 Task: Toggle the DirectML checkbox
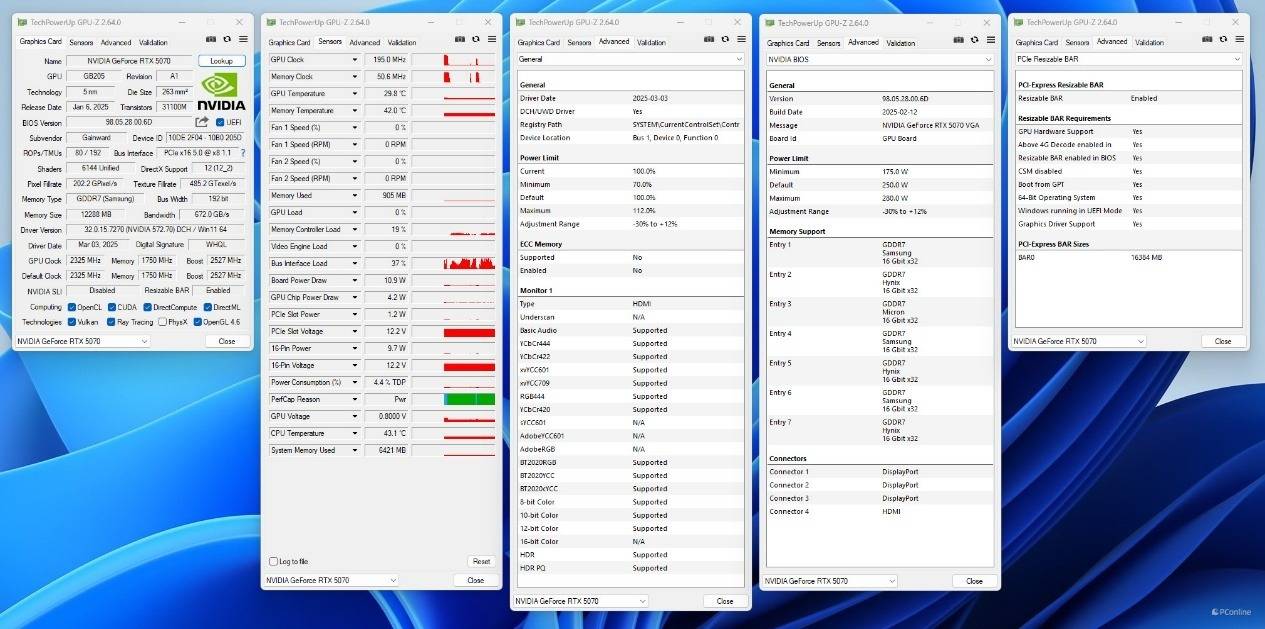point(207,307)
